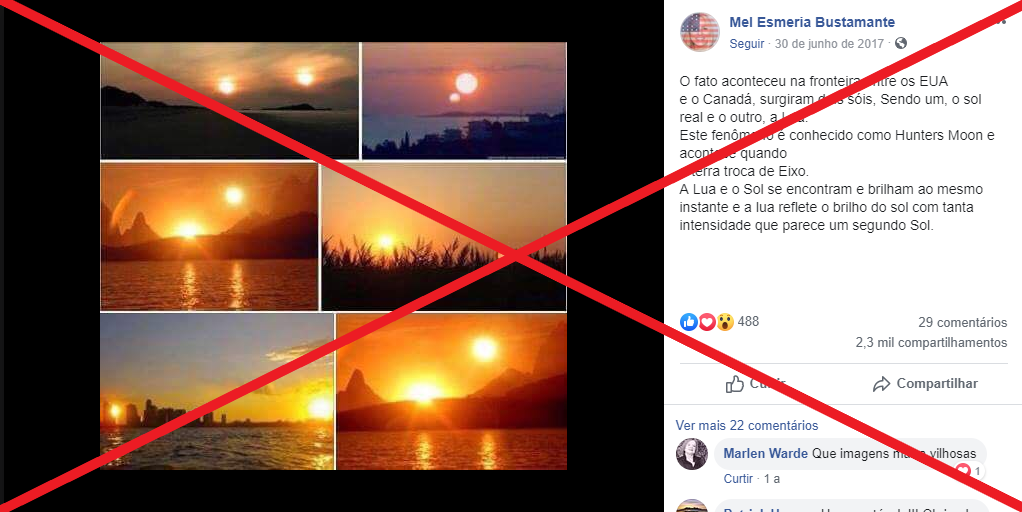View the 2,3 mil compartilhamentos list
1022x512 pixels.
click(931, 343)
